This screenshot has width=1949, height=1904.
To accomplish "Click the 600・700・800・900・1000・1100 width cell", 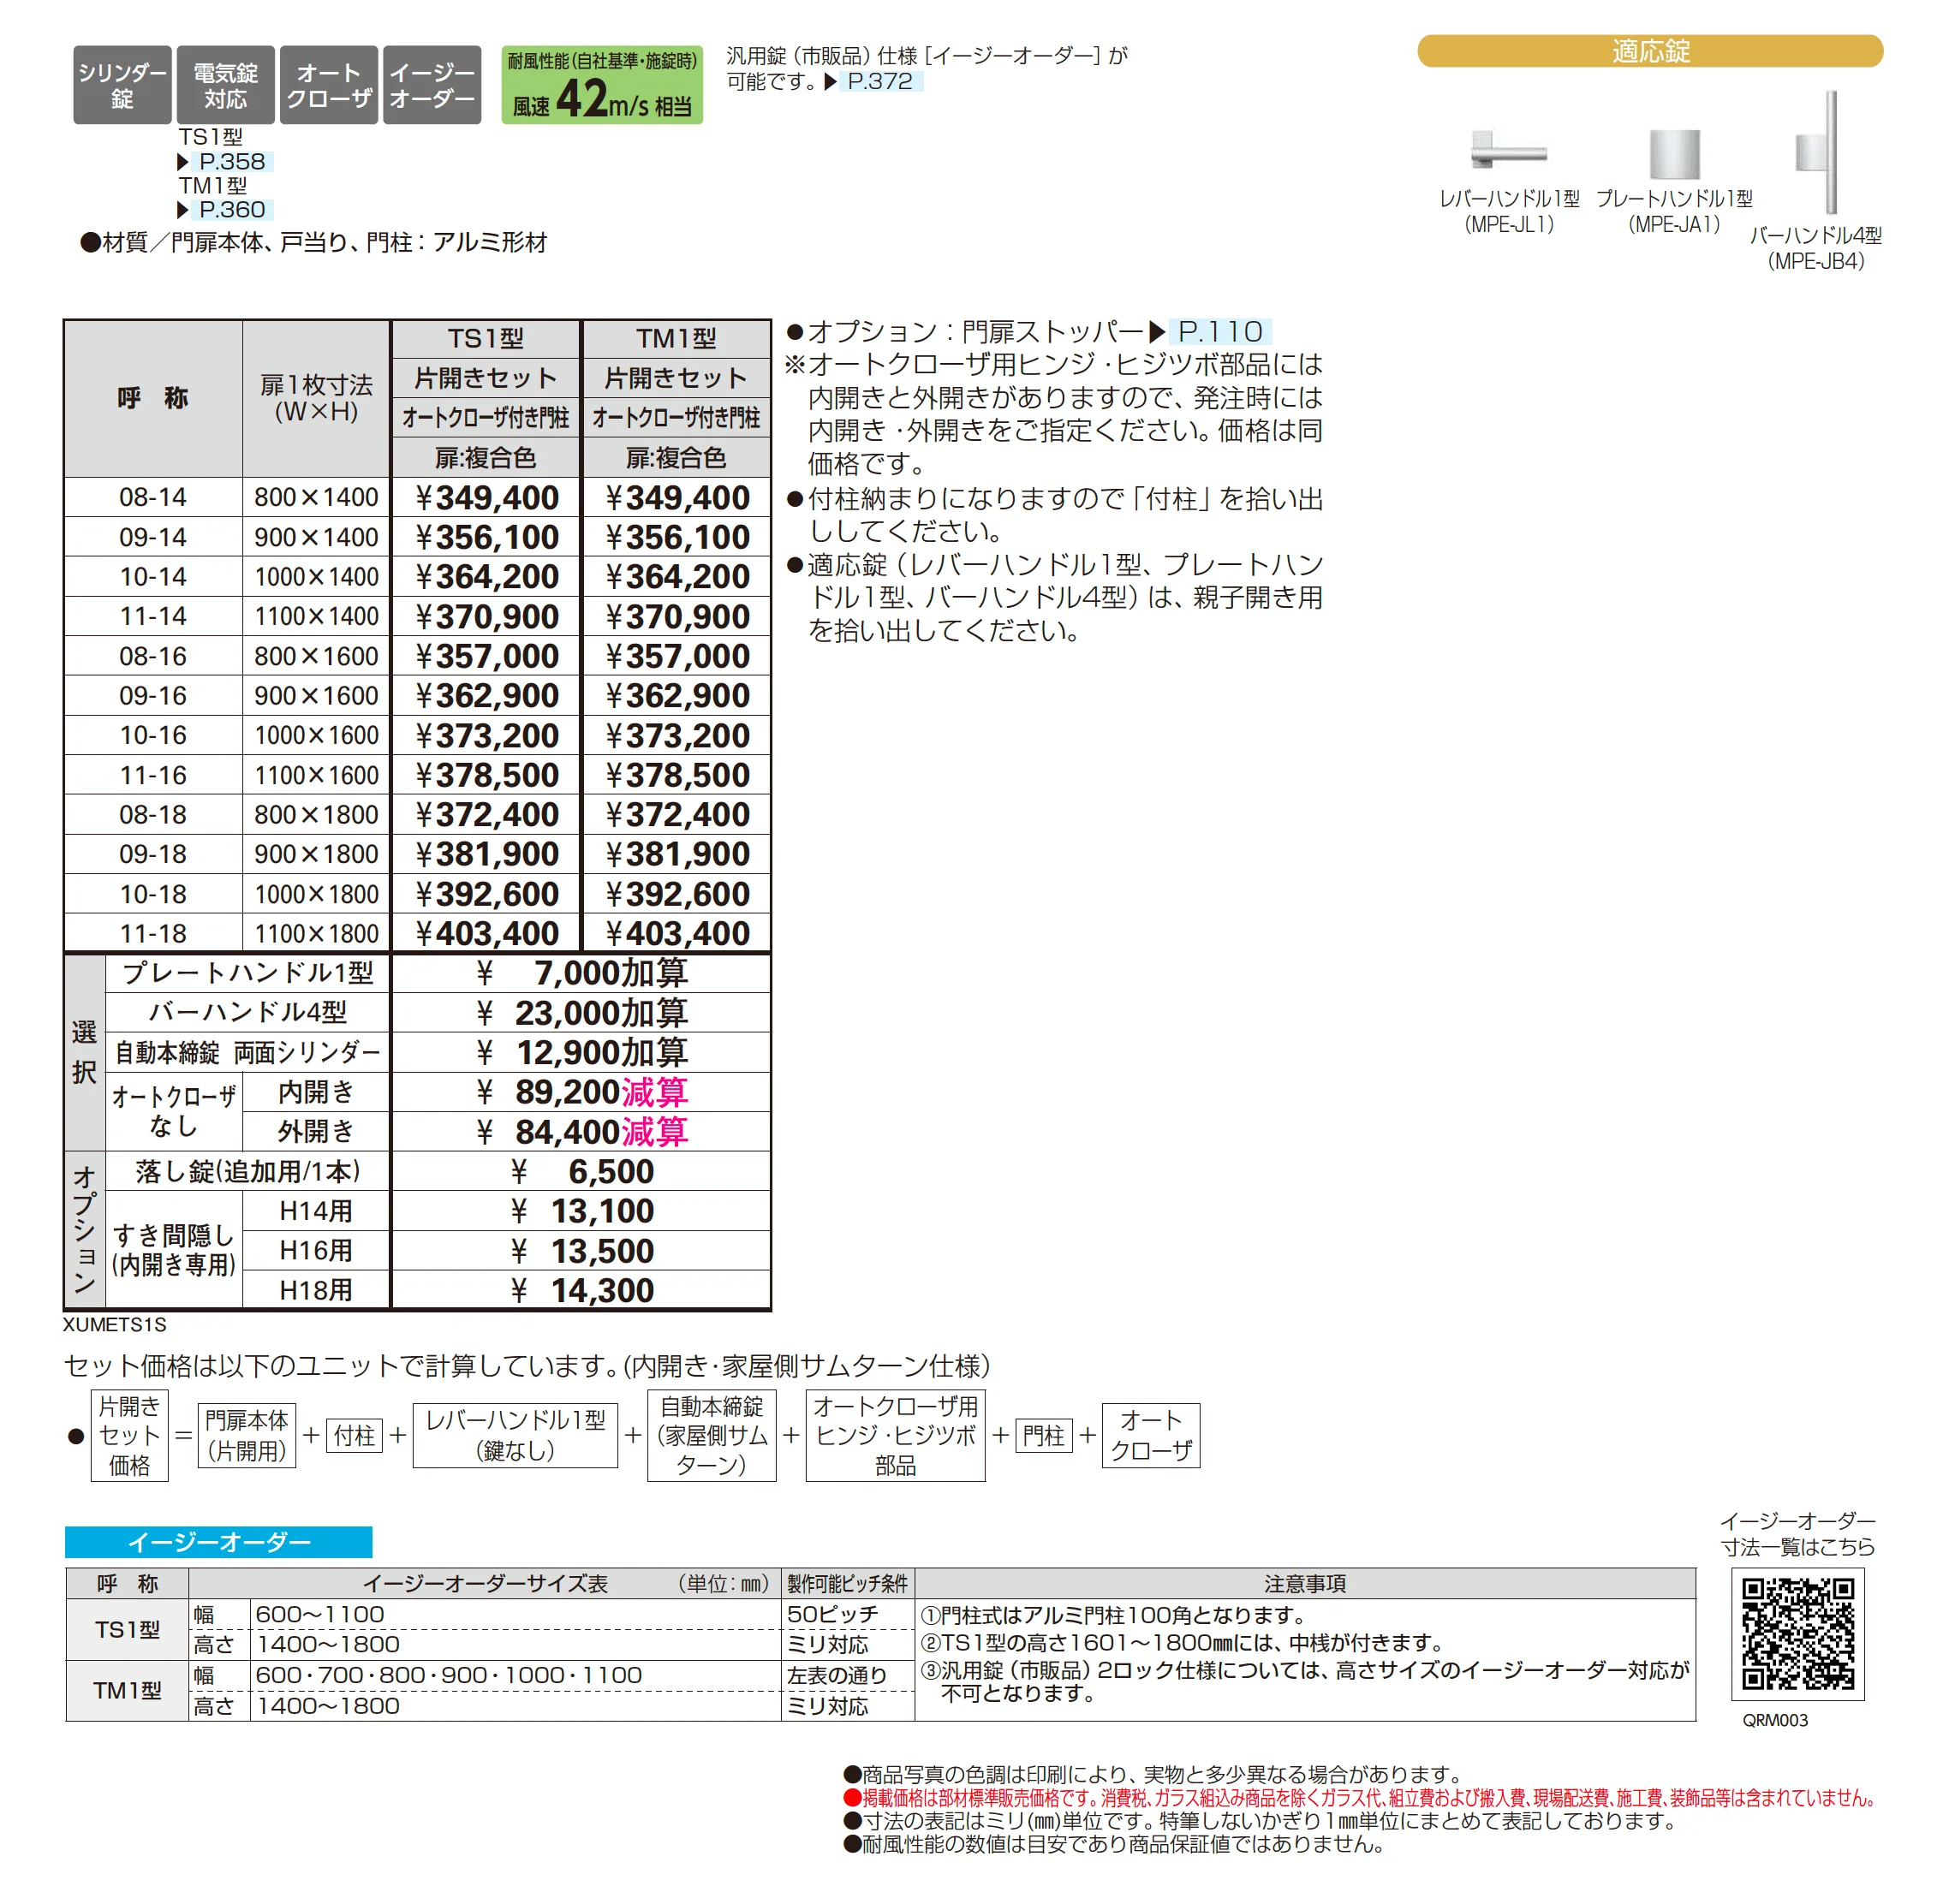I will [515, 1676].
